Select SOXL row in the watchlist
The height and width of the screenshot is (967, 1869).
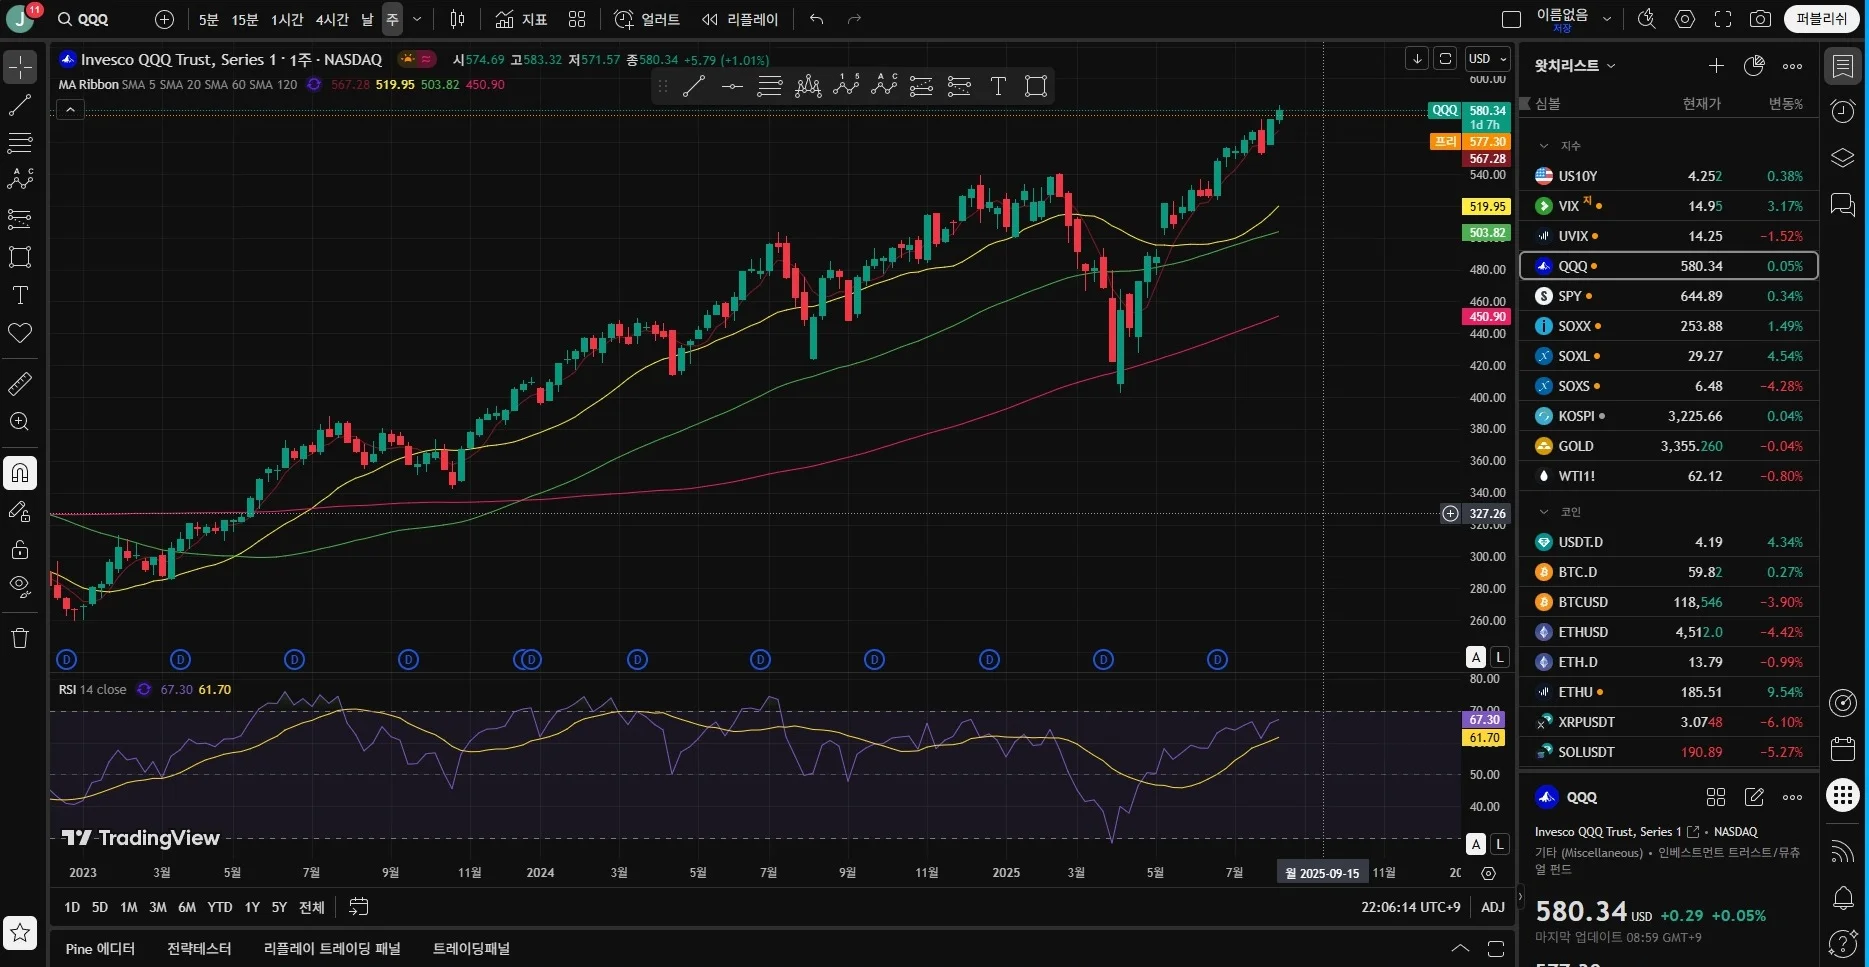coord(1668,356)
